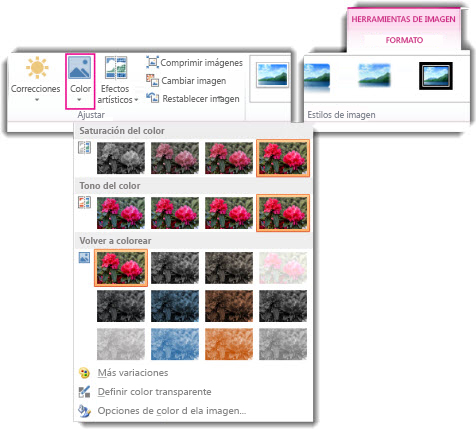Switch to the FORMATO tab
Image resolution: width=476 pixels, height=429 pixels.
pos(404,40)
